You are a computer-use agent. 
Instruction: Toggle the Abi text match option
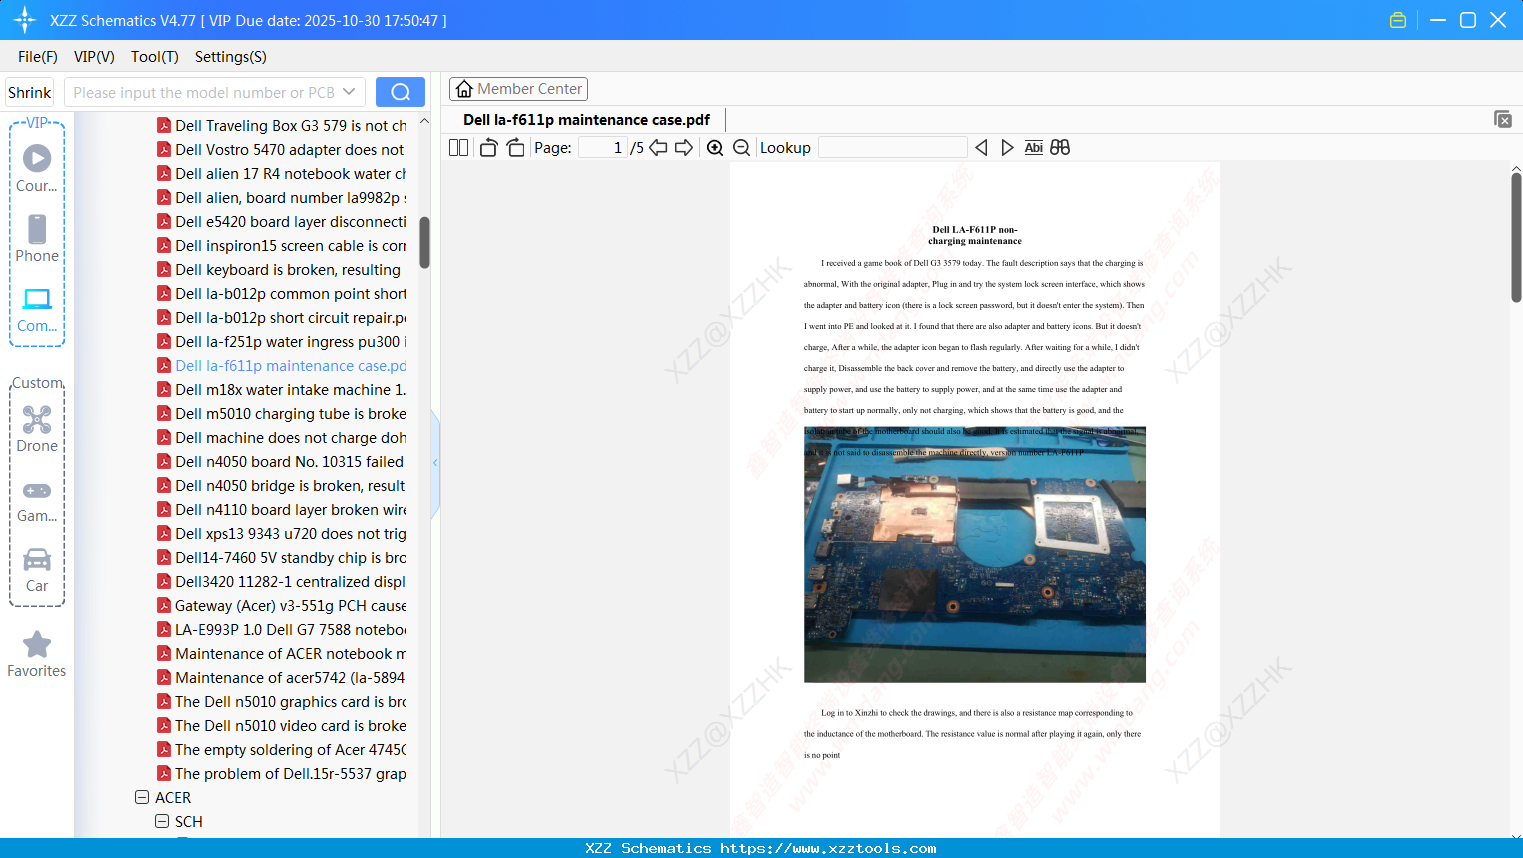(x=1033, y=147)
